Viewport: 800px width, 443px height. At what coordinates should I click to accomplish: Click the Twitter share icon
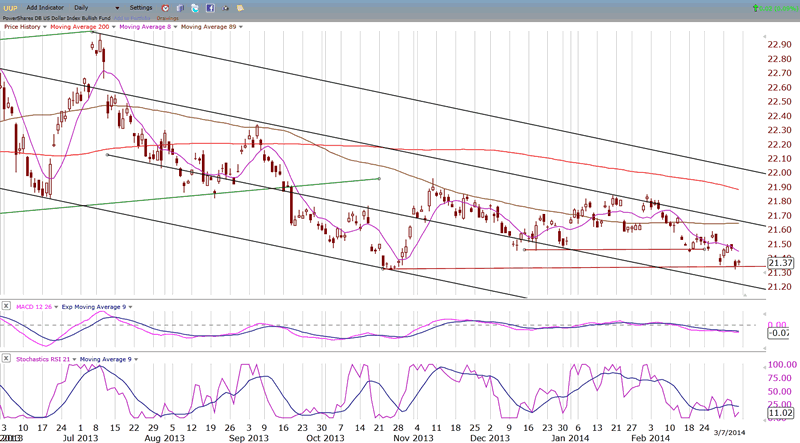pyautogui.click(x=195, y=7)
